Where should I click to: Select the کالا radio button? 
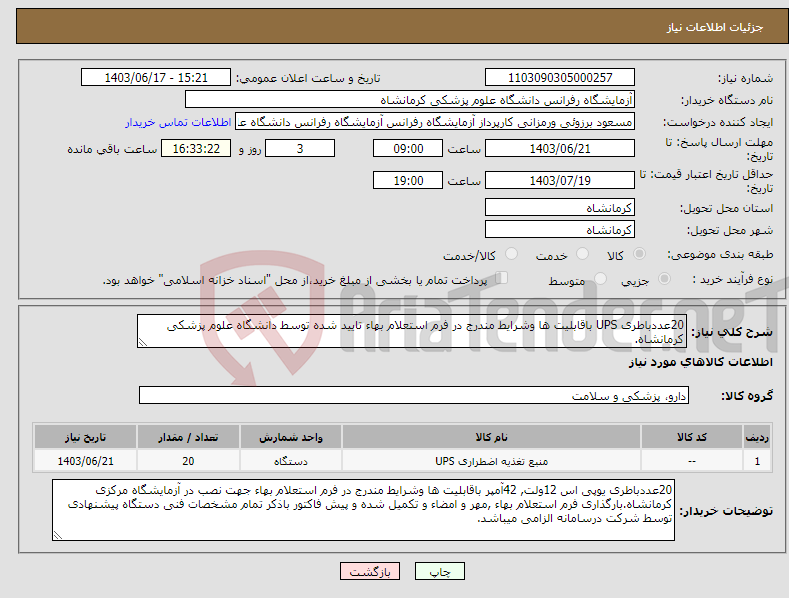pos(640,254)
